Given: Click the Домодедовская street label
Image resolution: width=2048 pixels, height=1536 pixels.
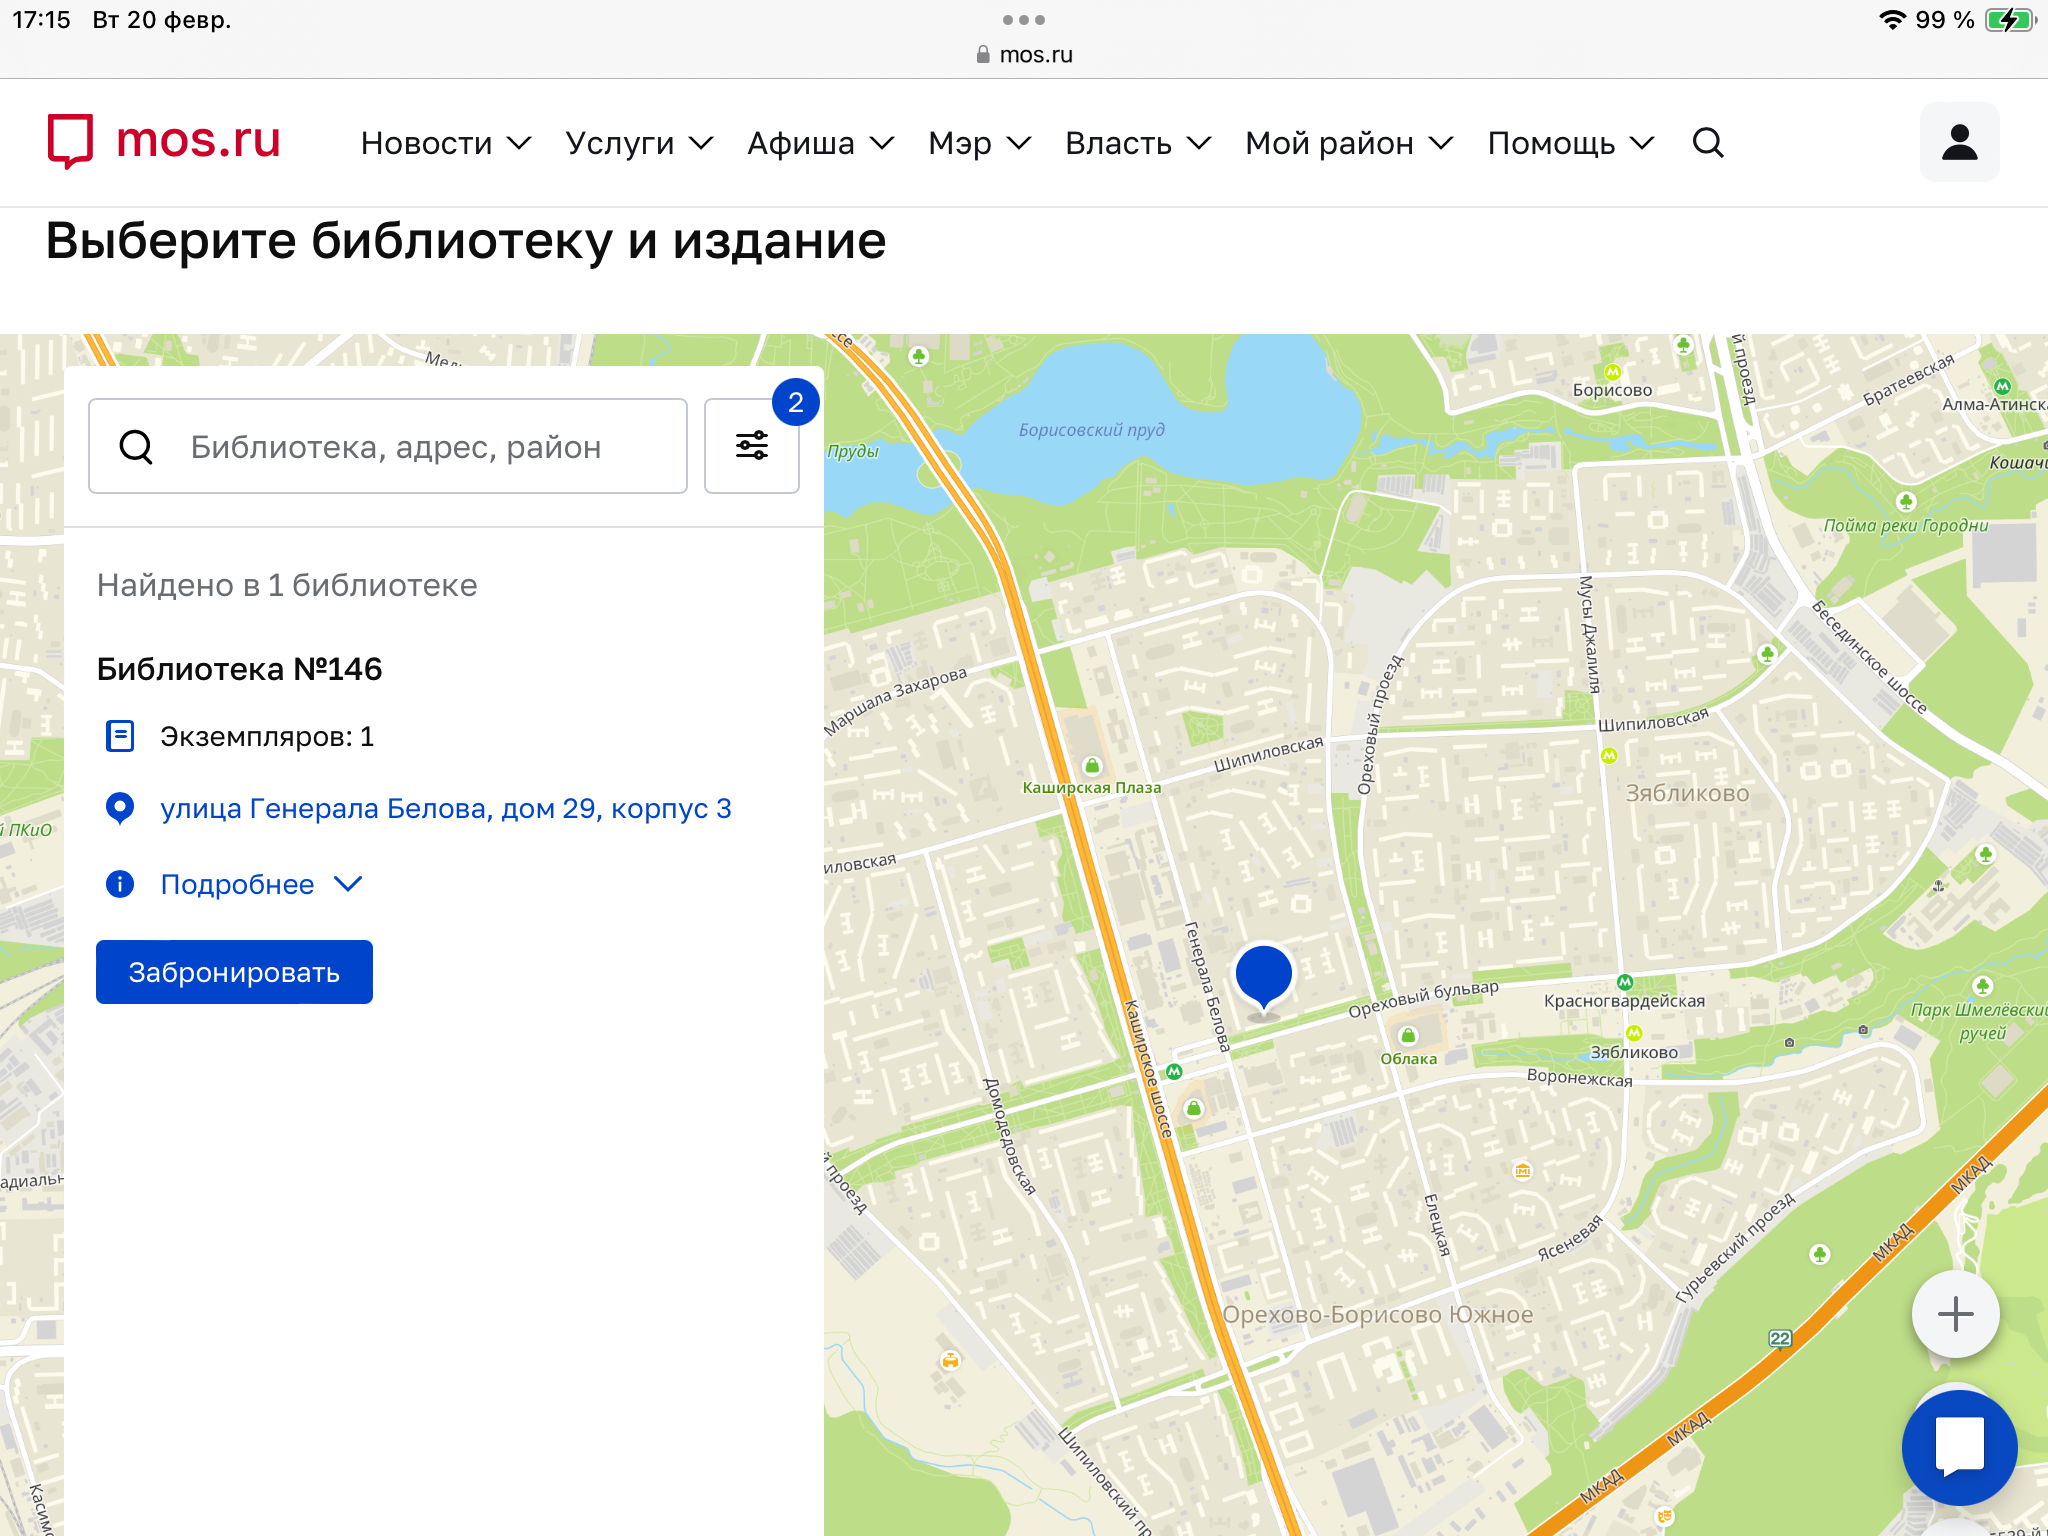Looking at the screenshot, I should (1009, 1137).
